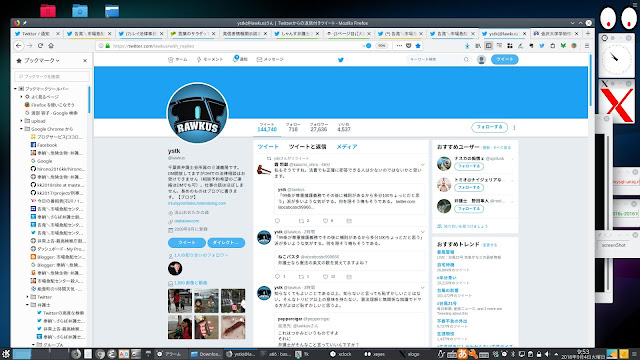
Task: Click the Twitter bird logo on page header
Action: 341,60
